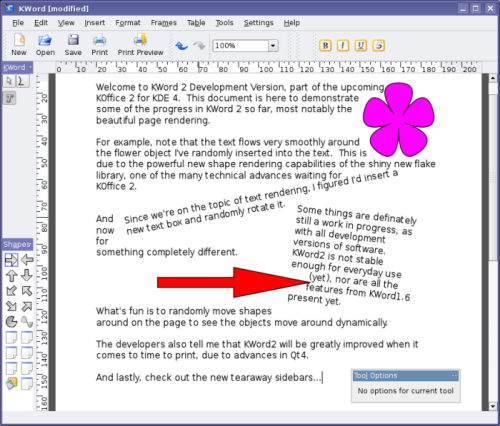Image resolution: width=500 pixels, height=426 pixels.
Task: Choose the left arrow shape
Action: (x=27, y=260)
